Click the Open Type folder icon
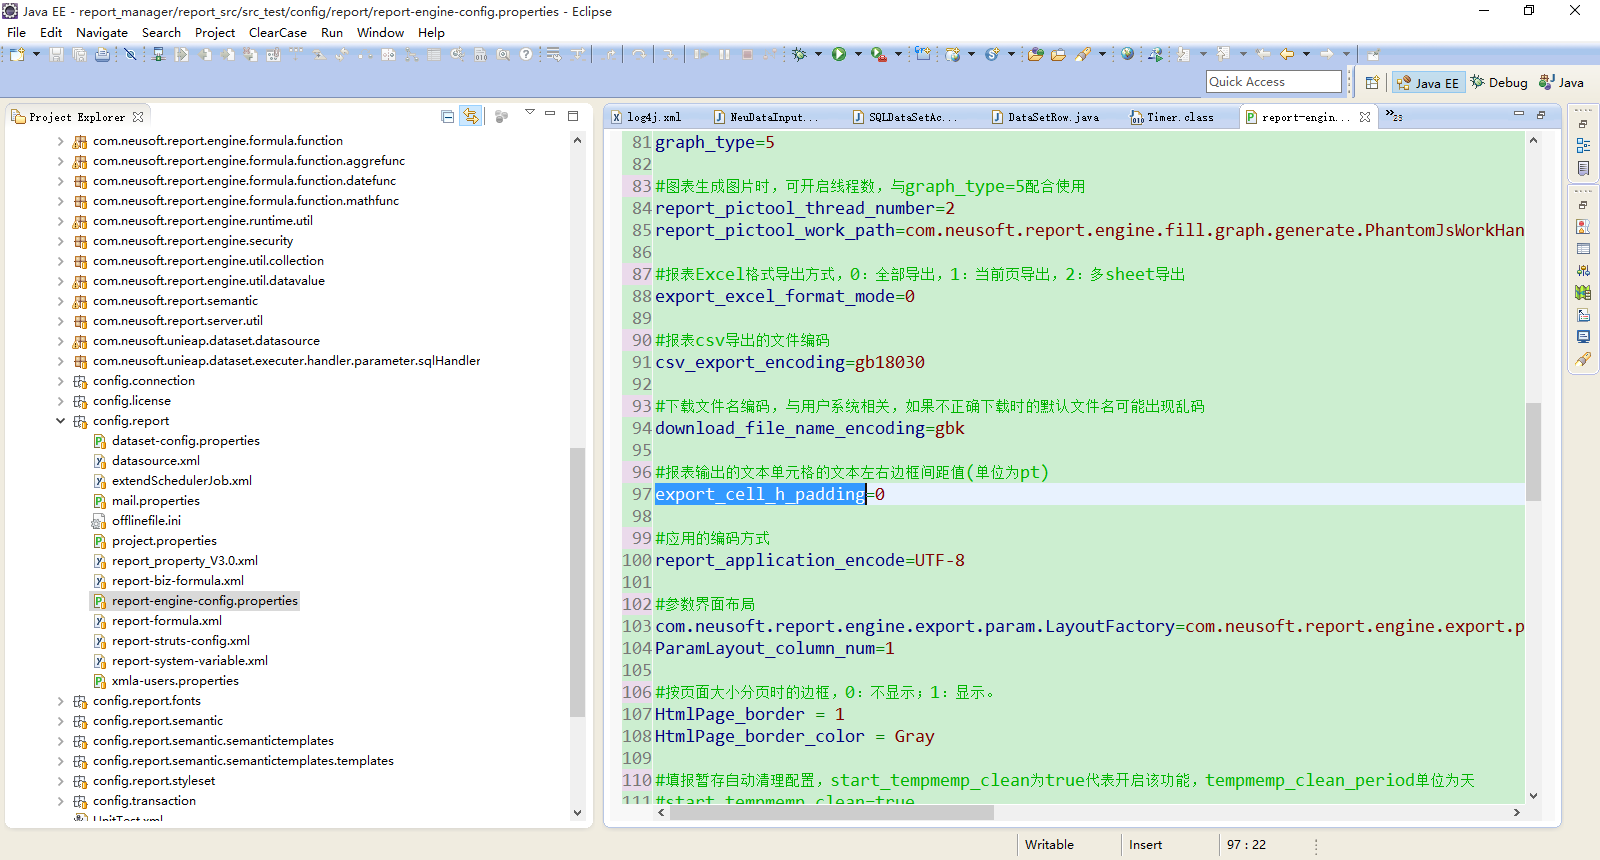Screen dimensions: 1600x860 (1035, 54)
